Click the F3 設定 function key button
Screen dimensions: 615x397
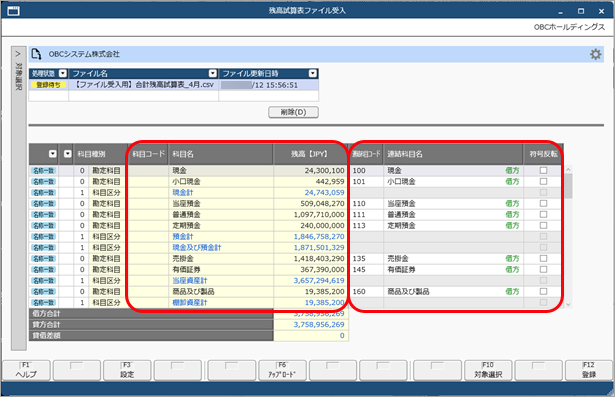pos(127,370)
